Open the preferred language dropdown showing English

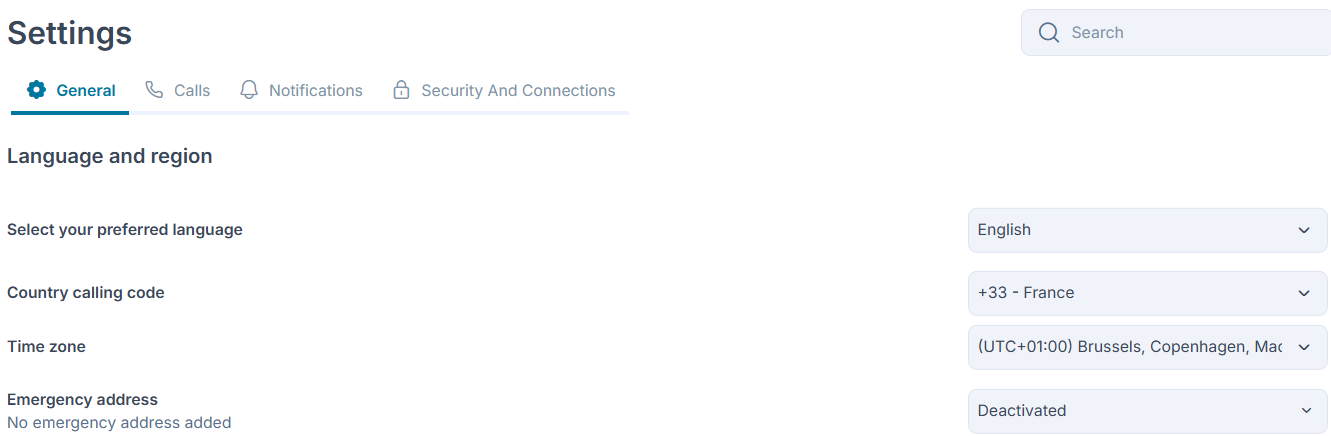click(x=1148, y=230)
